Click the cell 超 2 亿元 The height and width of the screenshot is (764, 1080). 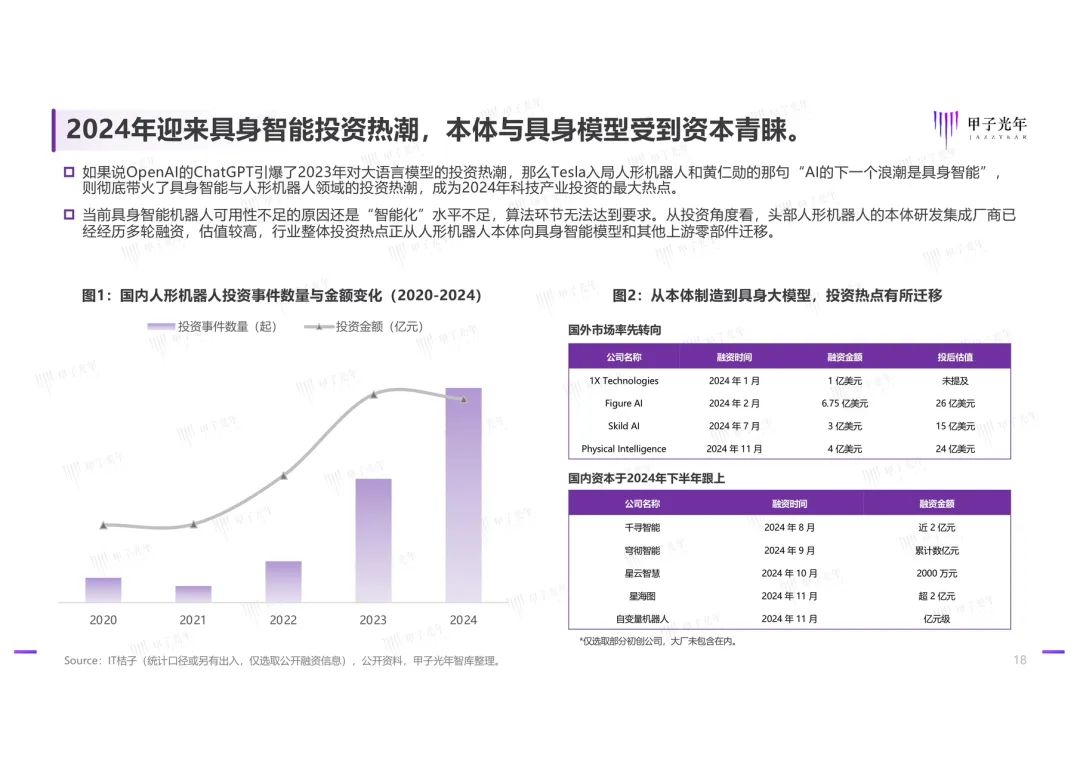coord(937,597)
